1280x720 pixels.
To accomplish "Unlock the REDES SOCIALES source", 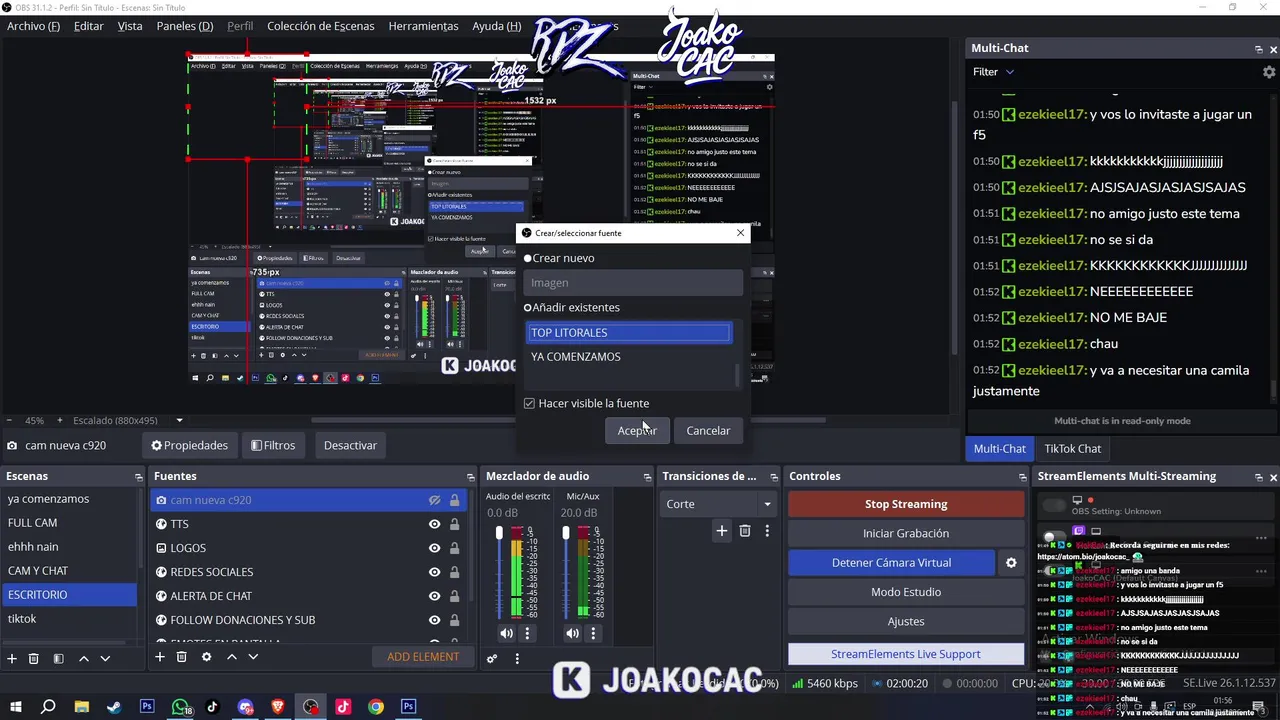I will (454, 572).
